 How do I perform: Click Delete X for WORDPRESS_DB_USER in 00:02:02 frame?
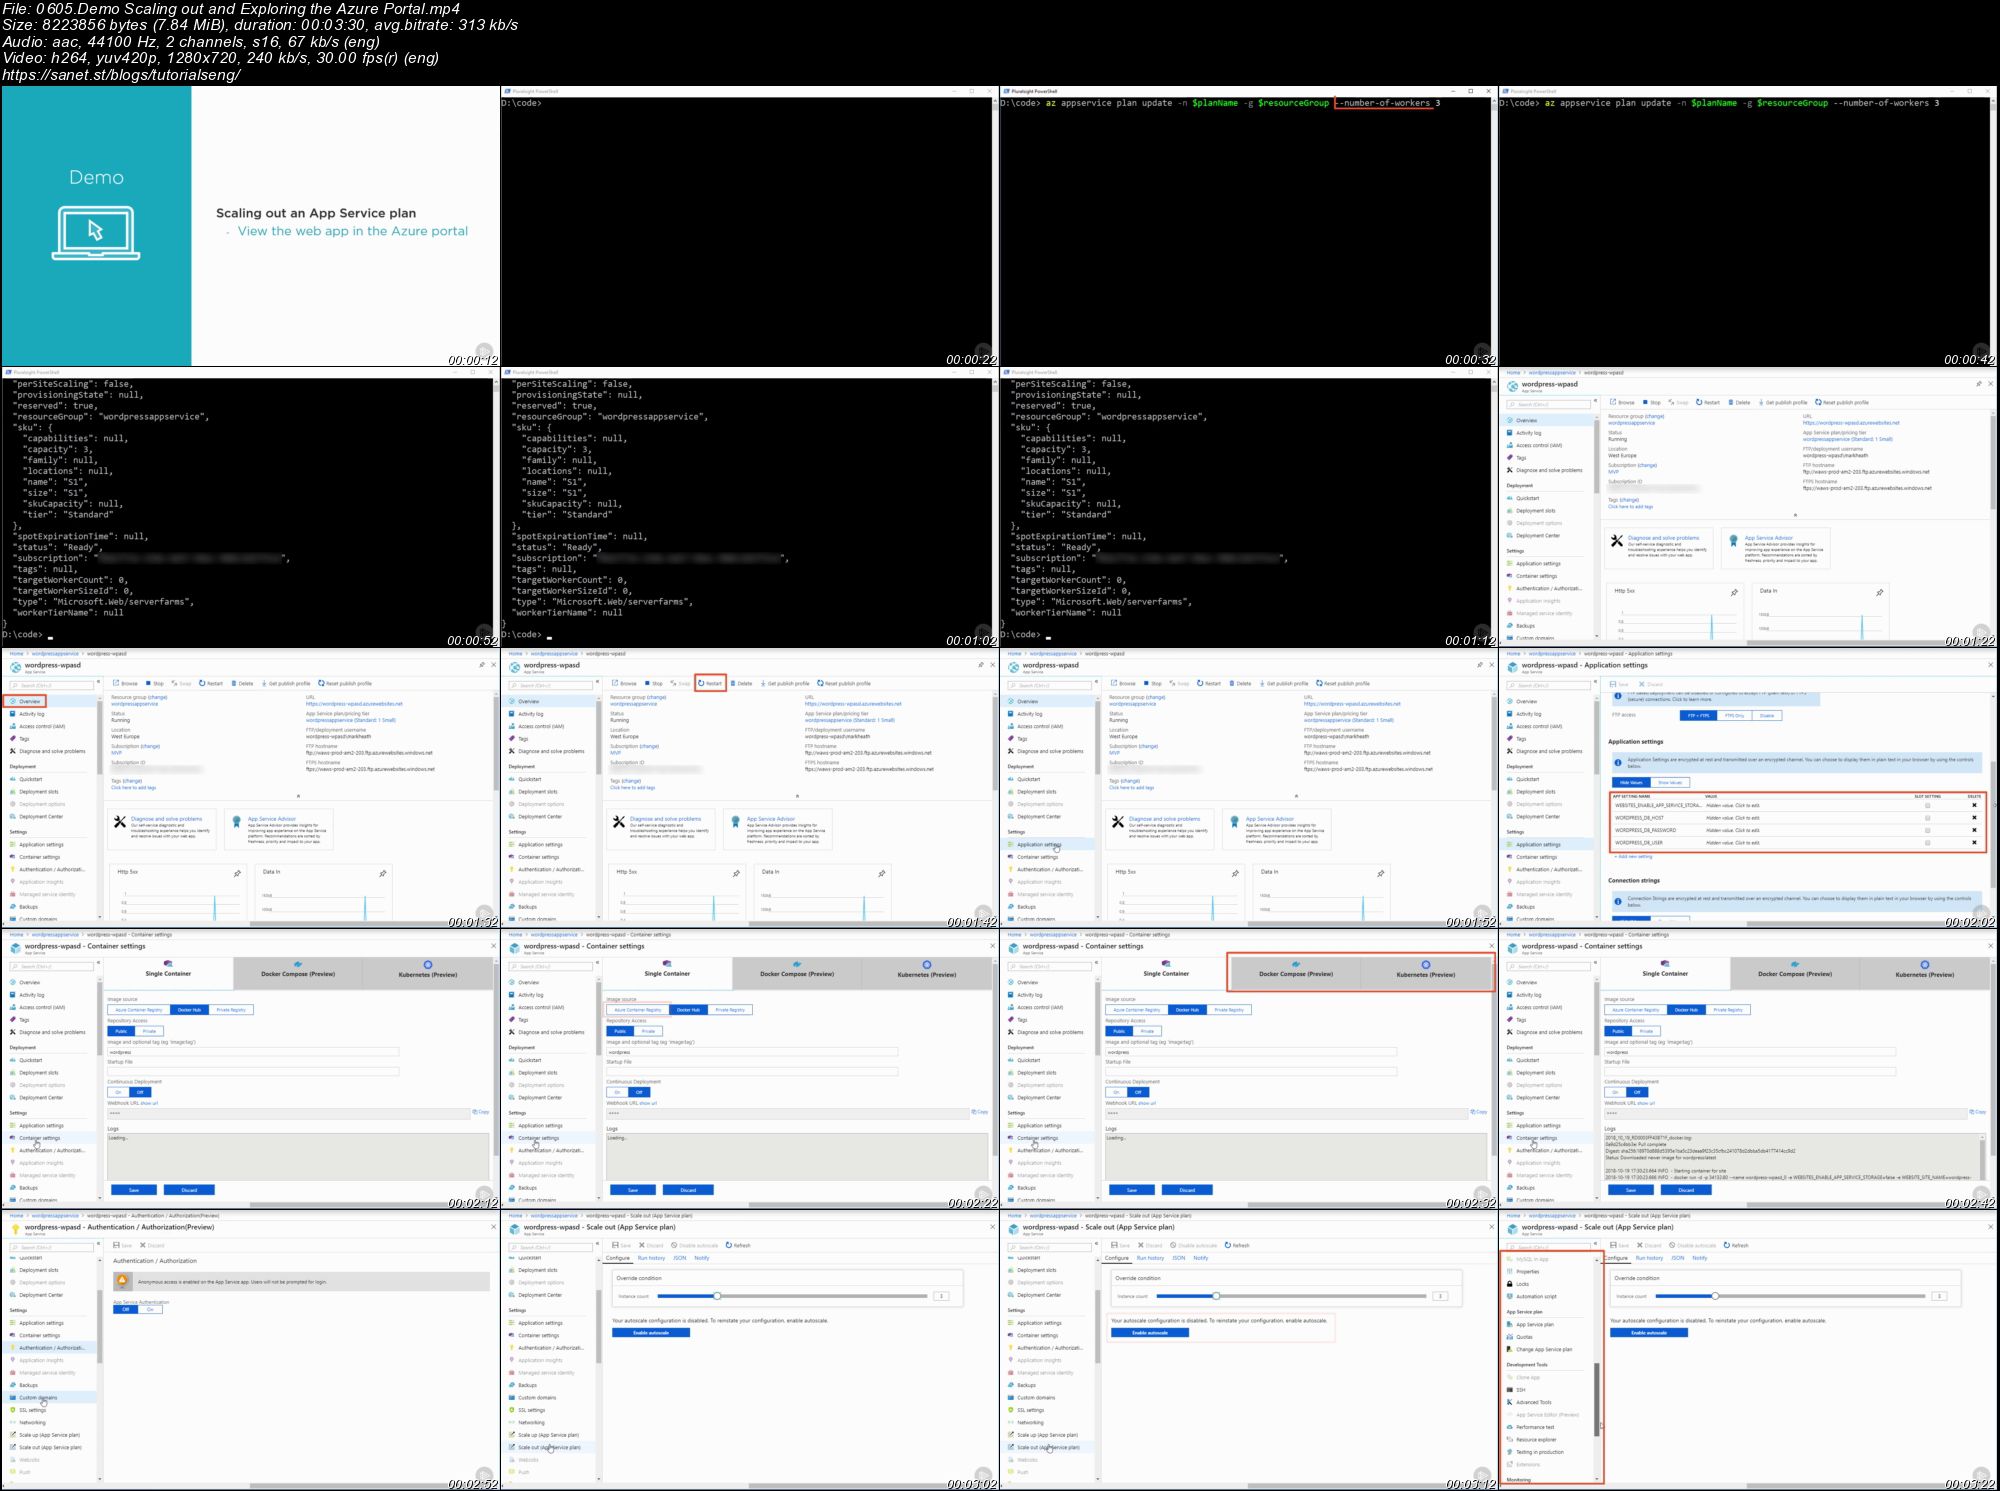pos(1974,842)
